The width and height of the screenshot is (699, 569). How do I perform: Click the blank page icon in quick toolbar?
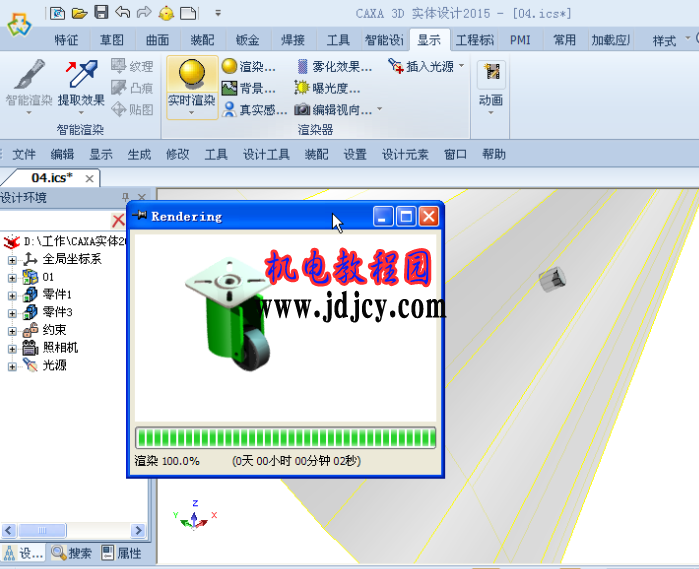(x=188, y=13)
